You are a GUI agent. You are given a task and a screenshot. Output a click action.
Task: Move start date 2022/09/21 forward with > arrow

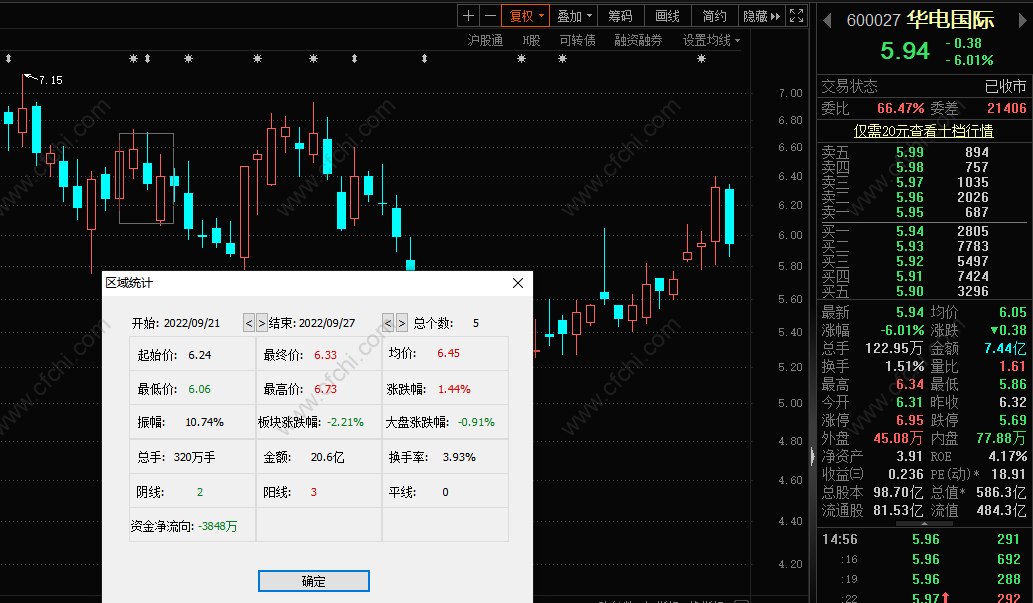point(262,323)
